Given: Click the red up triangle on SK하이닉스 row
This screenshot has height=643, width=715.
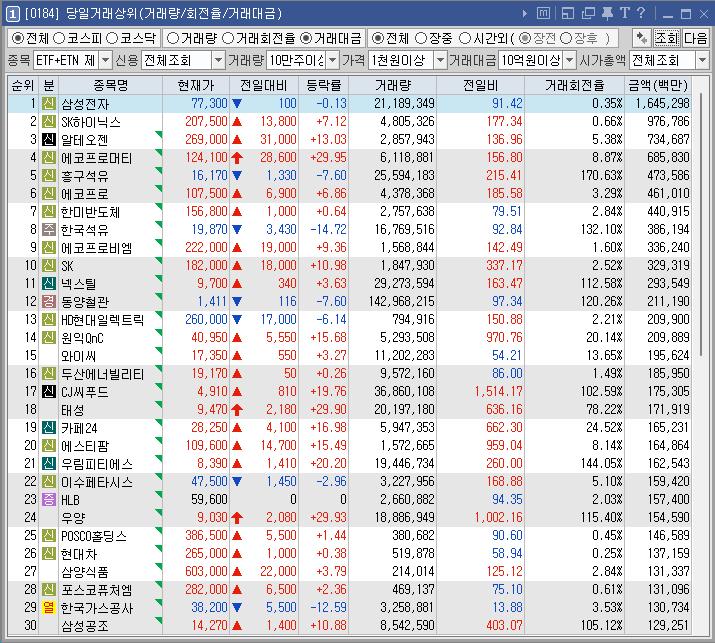Looking at the screenshot, I should 237,122.
